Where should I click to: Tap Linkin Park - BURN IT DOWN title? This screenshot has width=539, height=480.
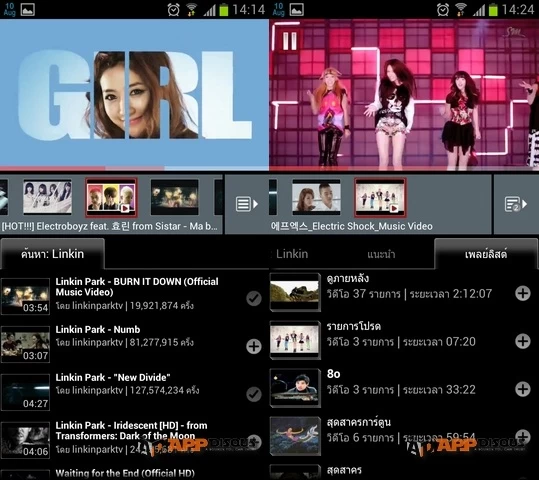coord(137,286)
